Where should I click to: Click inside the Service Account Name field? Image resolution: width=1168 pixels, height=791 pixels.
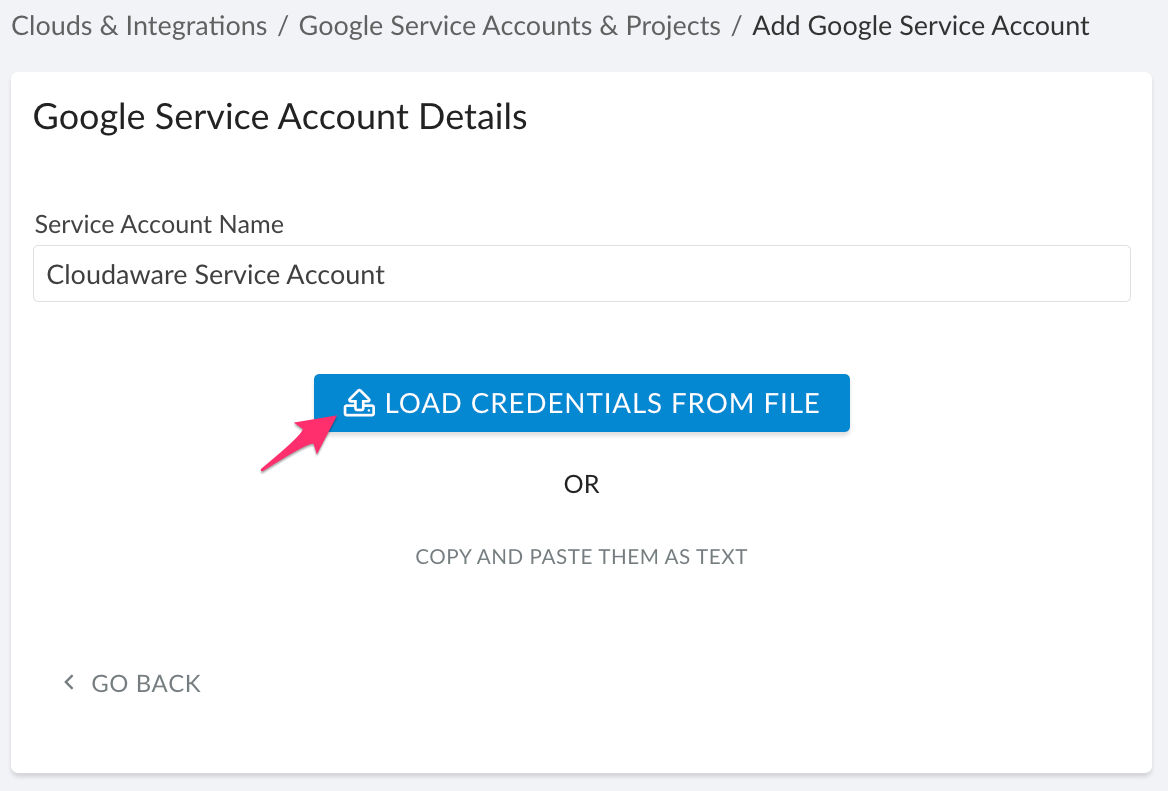581,273
